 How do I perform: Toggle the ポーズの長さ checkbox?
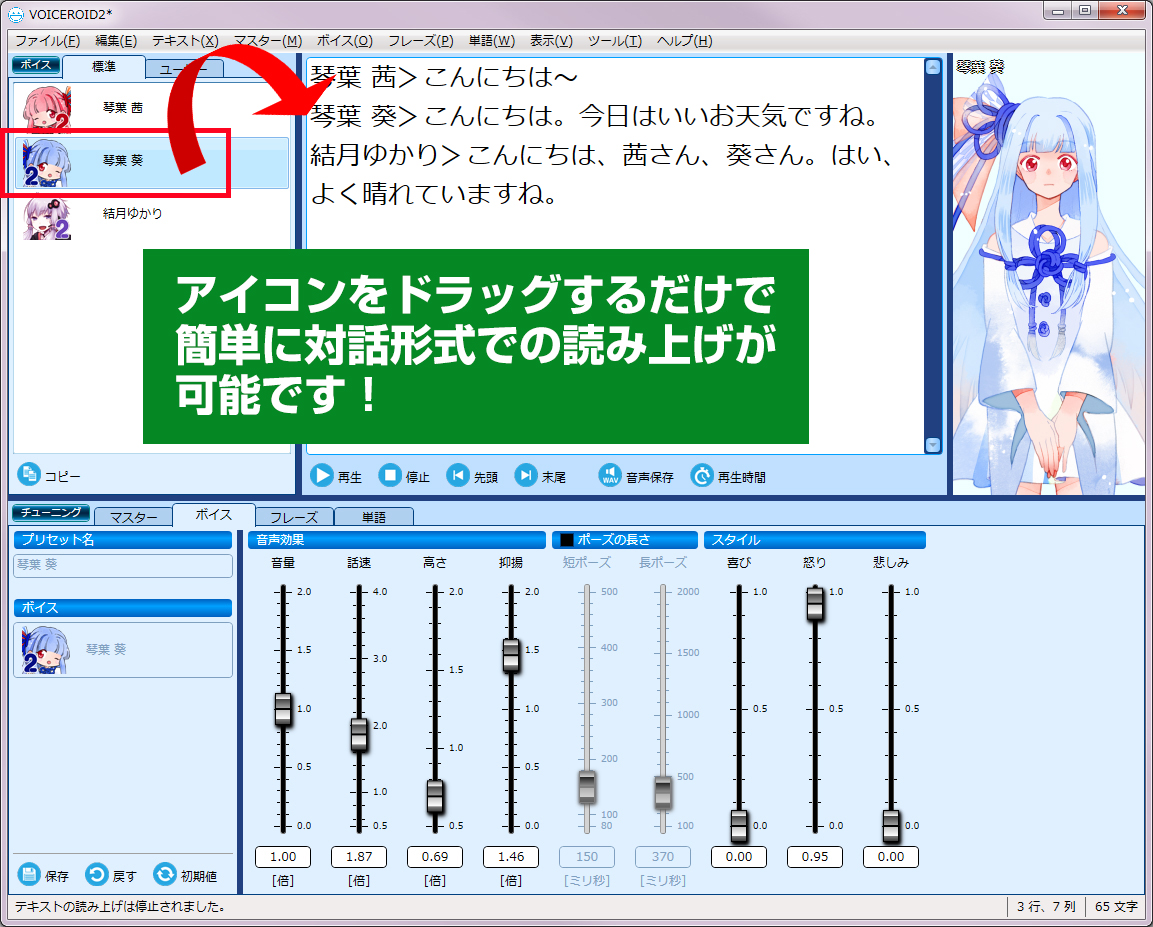click(567, 540)
